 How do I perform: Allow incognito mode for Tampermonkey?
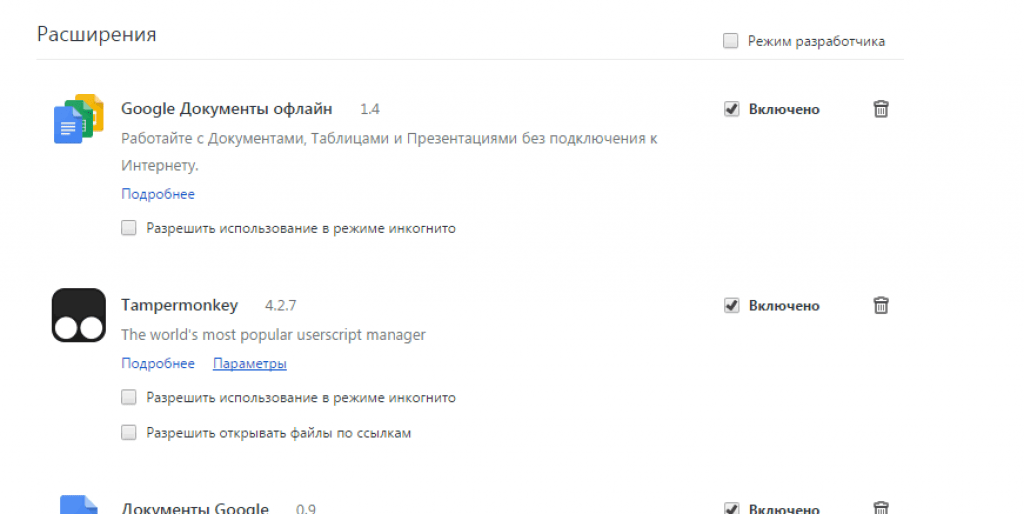129,397
